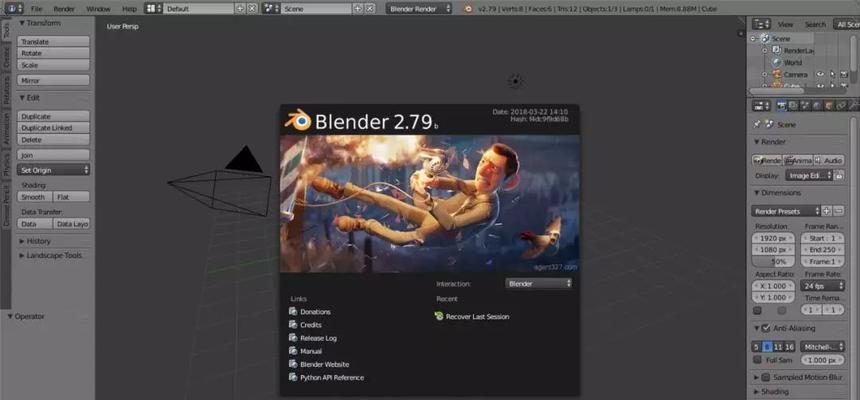
Task: Select 5 anti-aliasing samples
Action: pyautogui.click(x=756, y=347)
